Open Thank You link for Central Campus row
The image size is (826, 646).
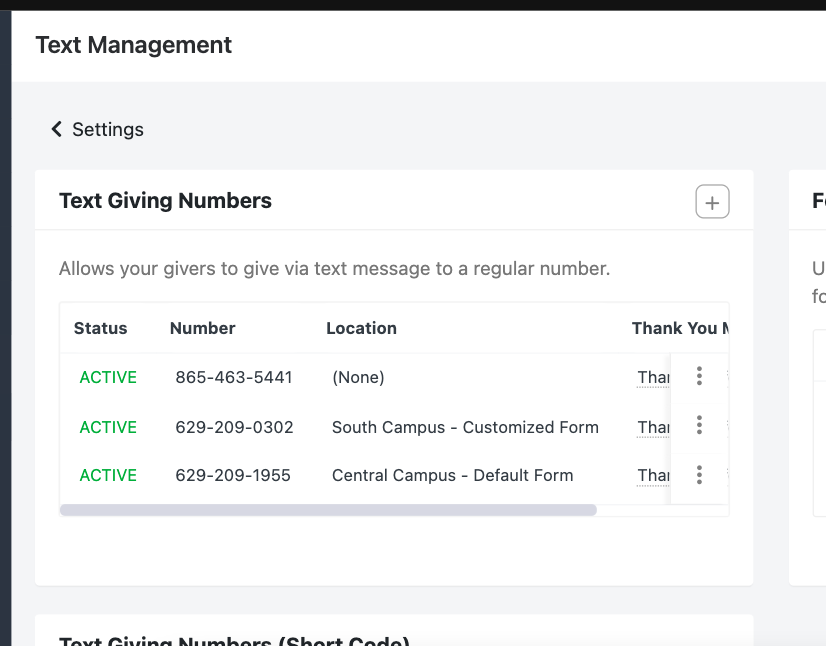click(x=653, y=475)
